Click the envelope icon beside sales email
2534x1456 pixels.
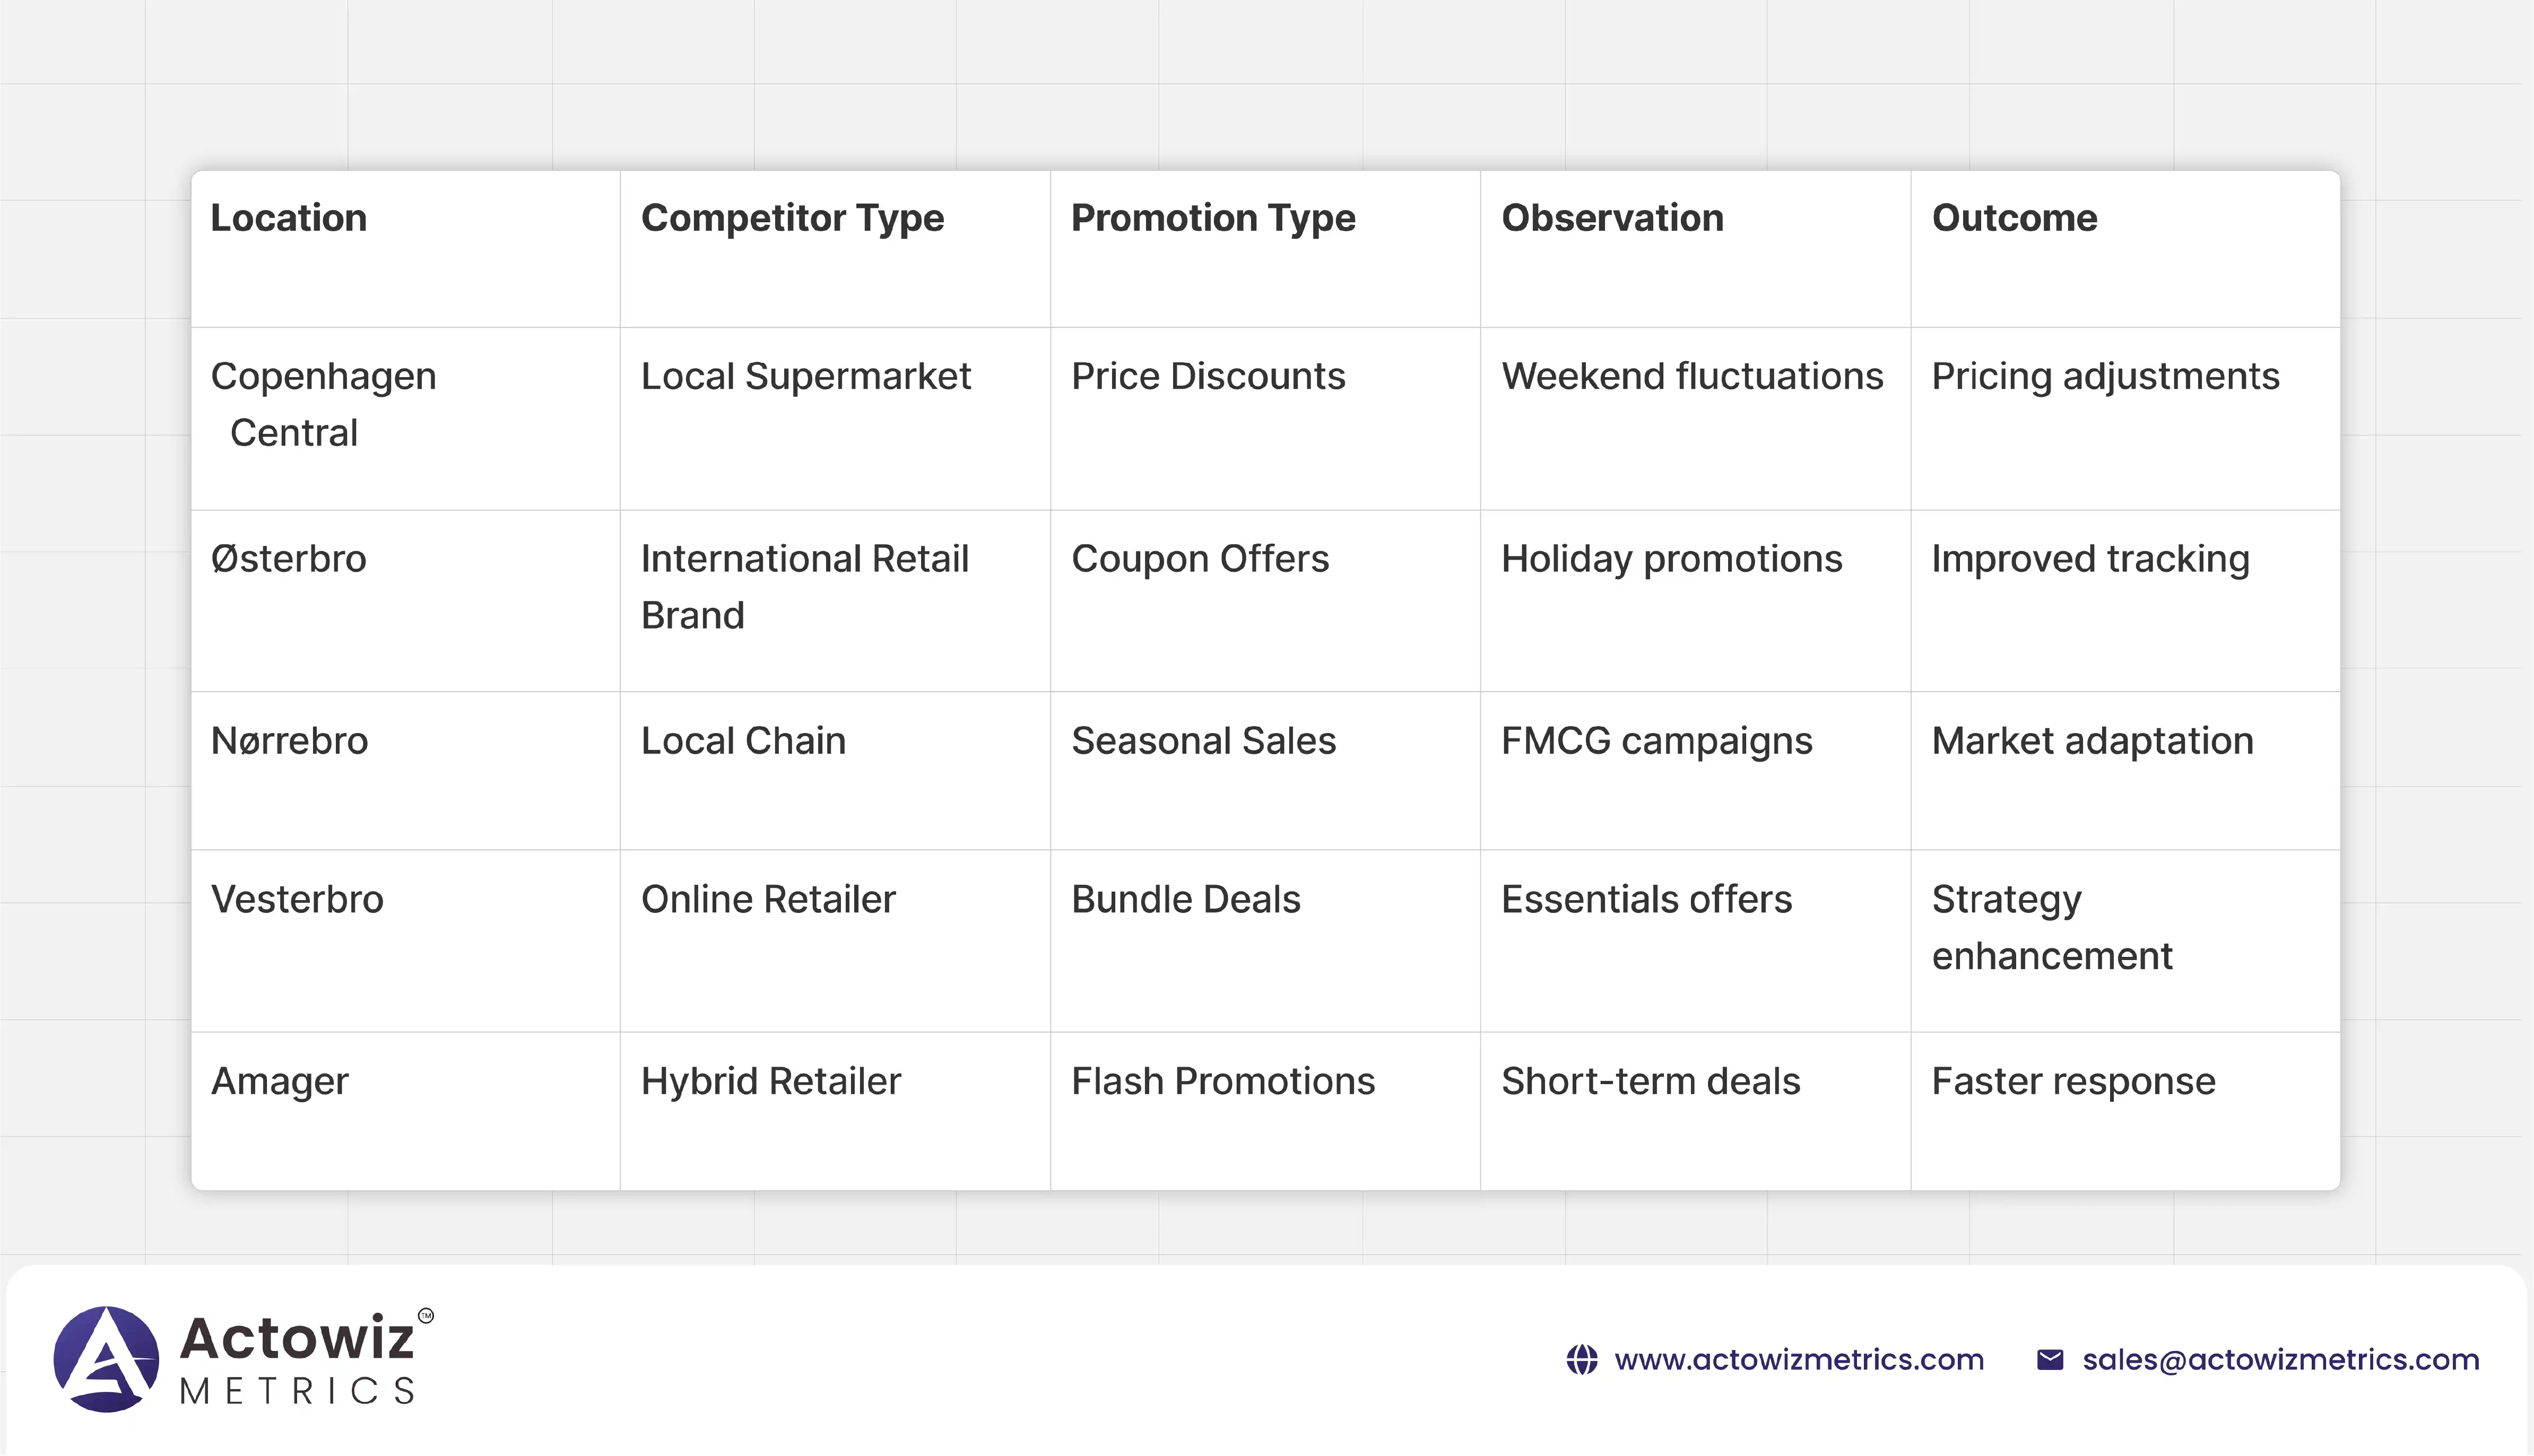[2049, 1360]
